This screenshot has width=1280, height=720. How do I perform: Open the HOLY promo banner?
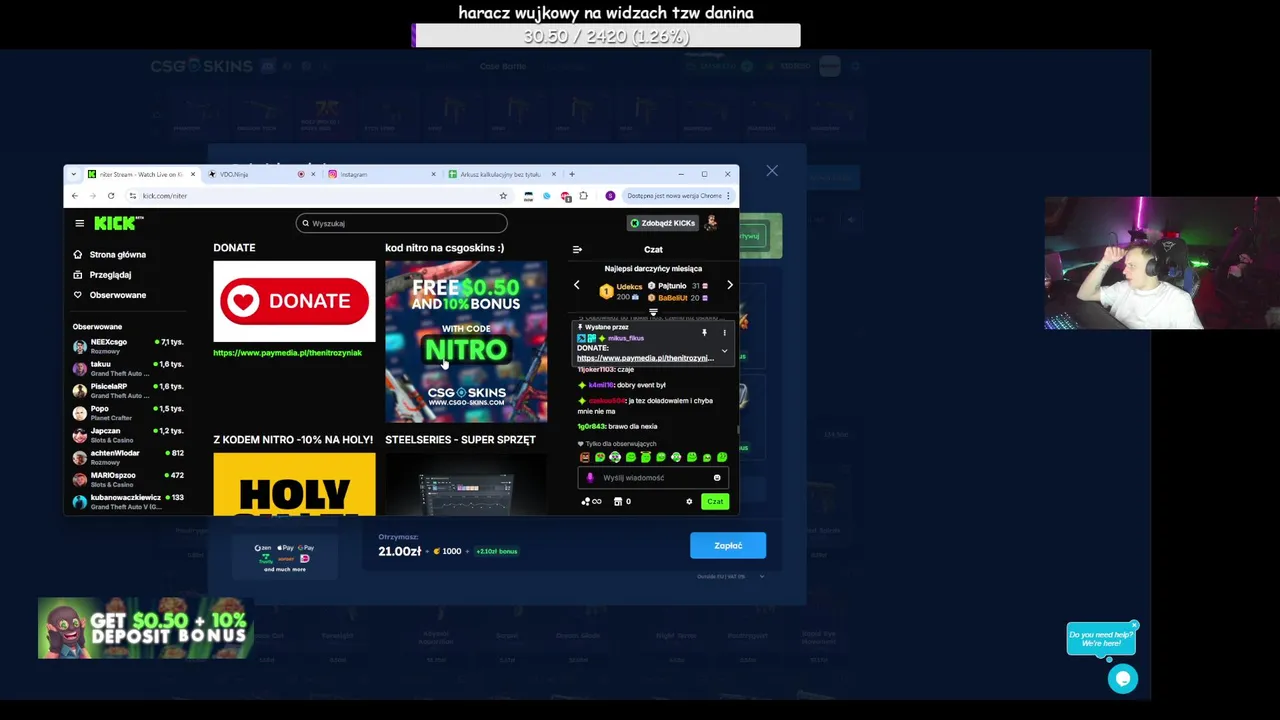[294, 484]
